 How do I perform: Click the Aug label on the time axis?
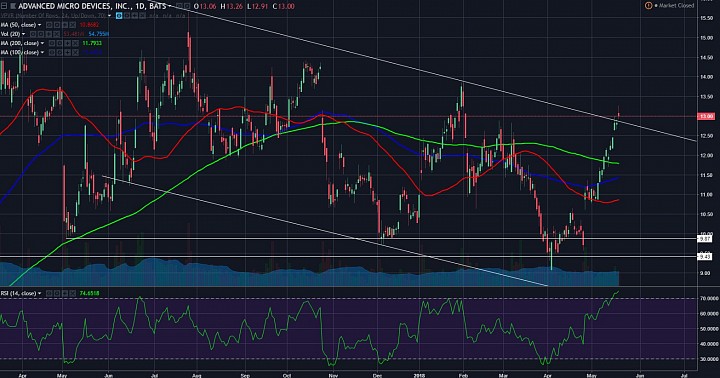tap(197, 375)
